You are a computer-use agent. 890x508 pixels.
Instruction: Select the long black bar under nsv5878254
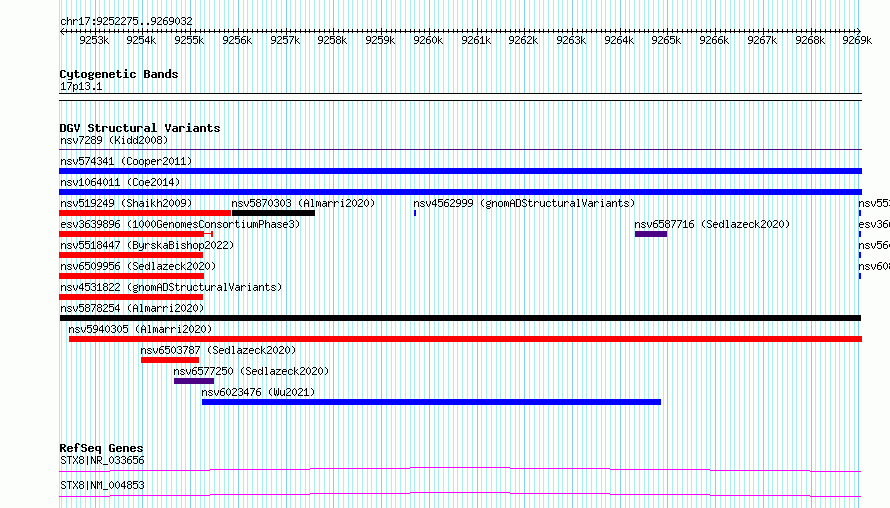460,318
